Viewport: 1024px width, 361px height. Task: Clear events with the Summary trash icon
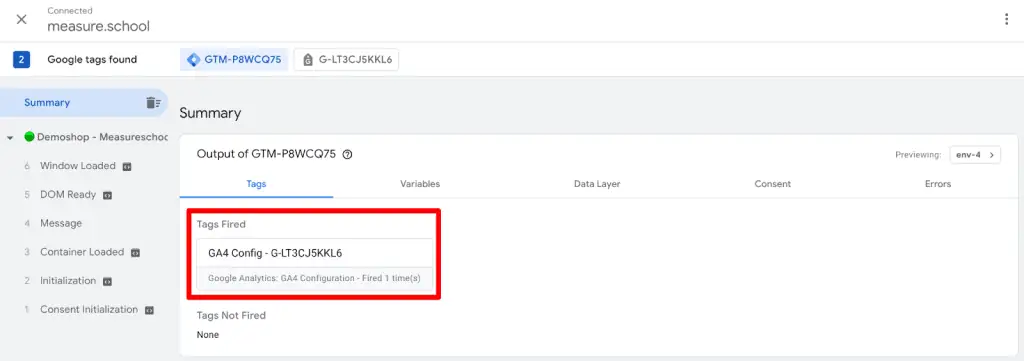tap(153, 102)
